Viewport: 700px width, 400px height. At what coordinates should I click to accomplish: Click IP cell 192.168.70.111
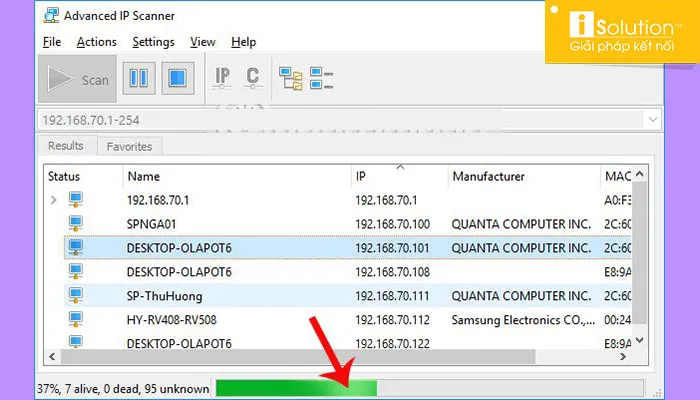tap(392, 296)
